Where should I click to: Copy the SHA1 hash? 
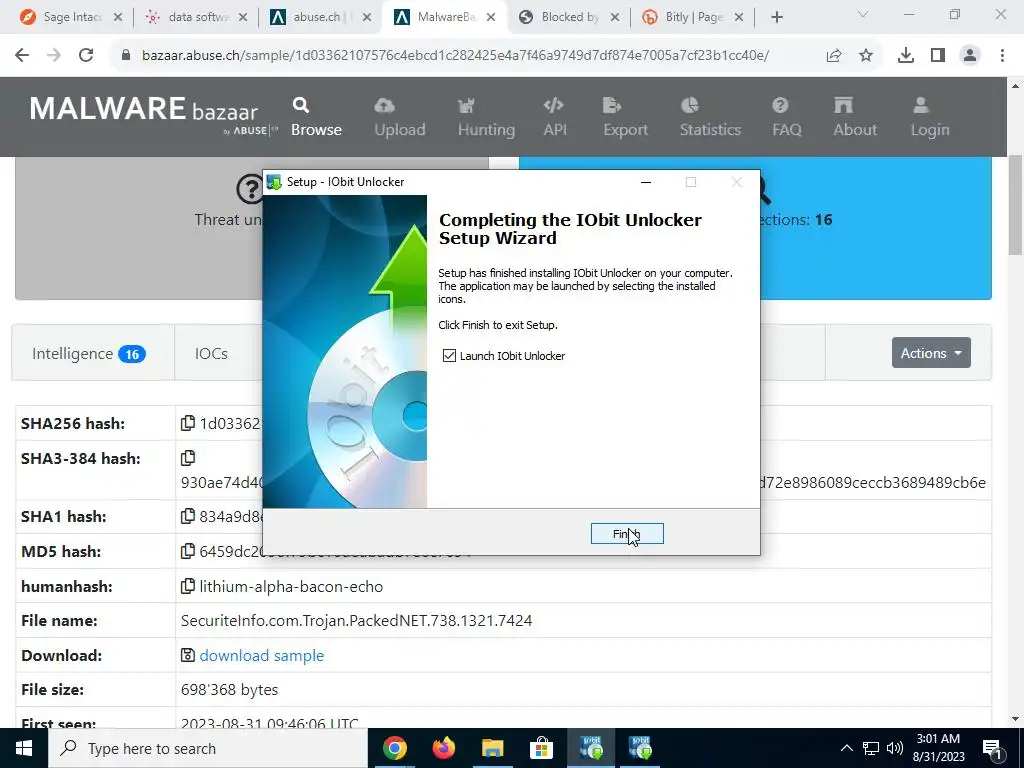pos(187,516)
